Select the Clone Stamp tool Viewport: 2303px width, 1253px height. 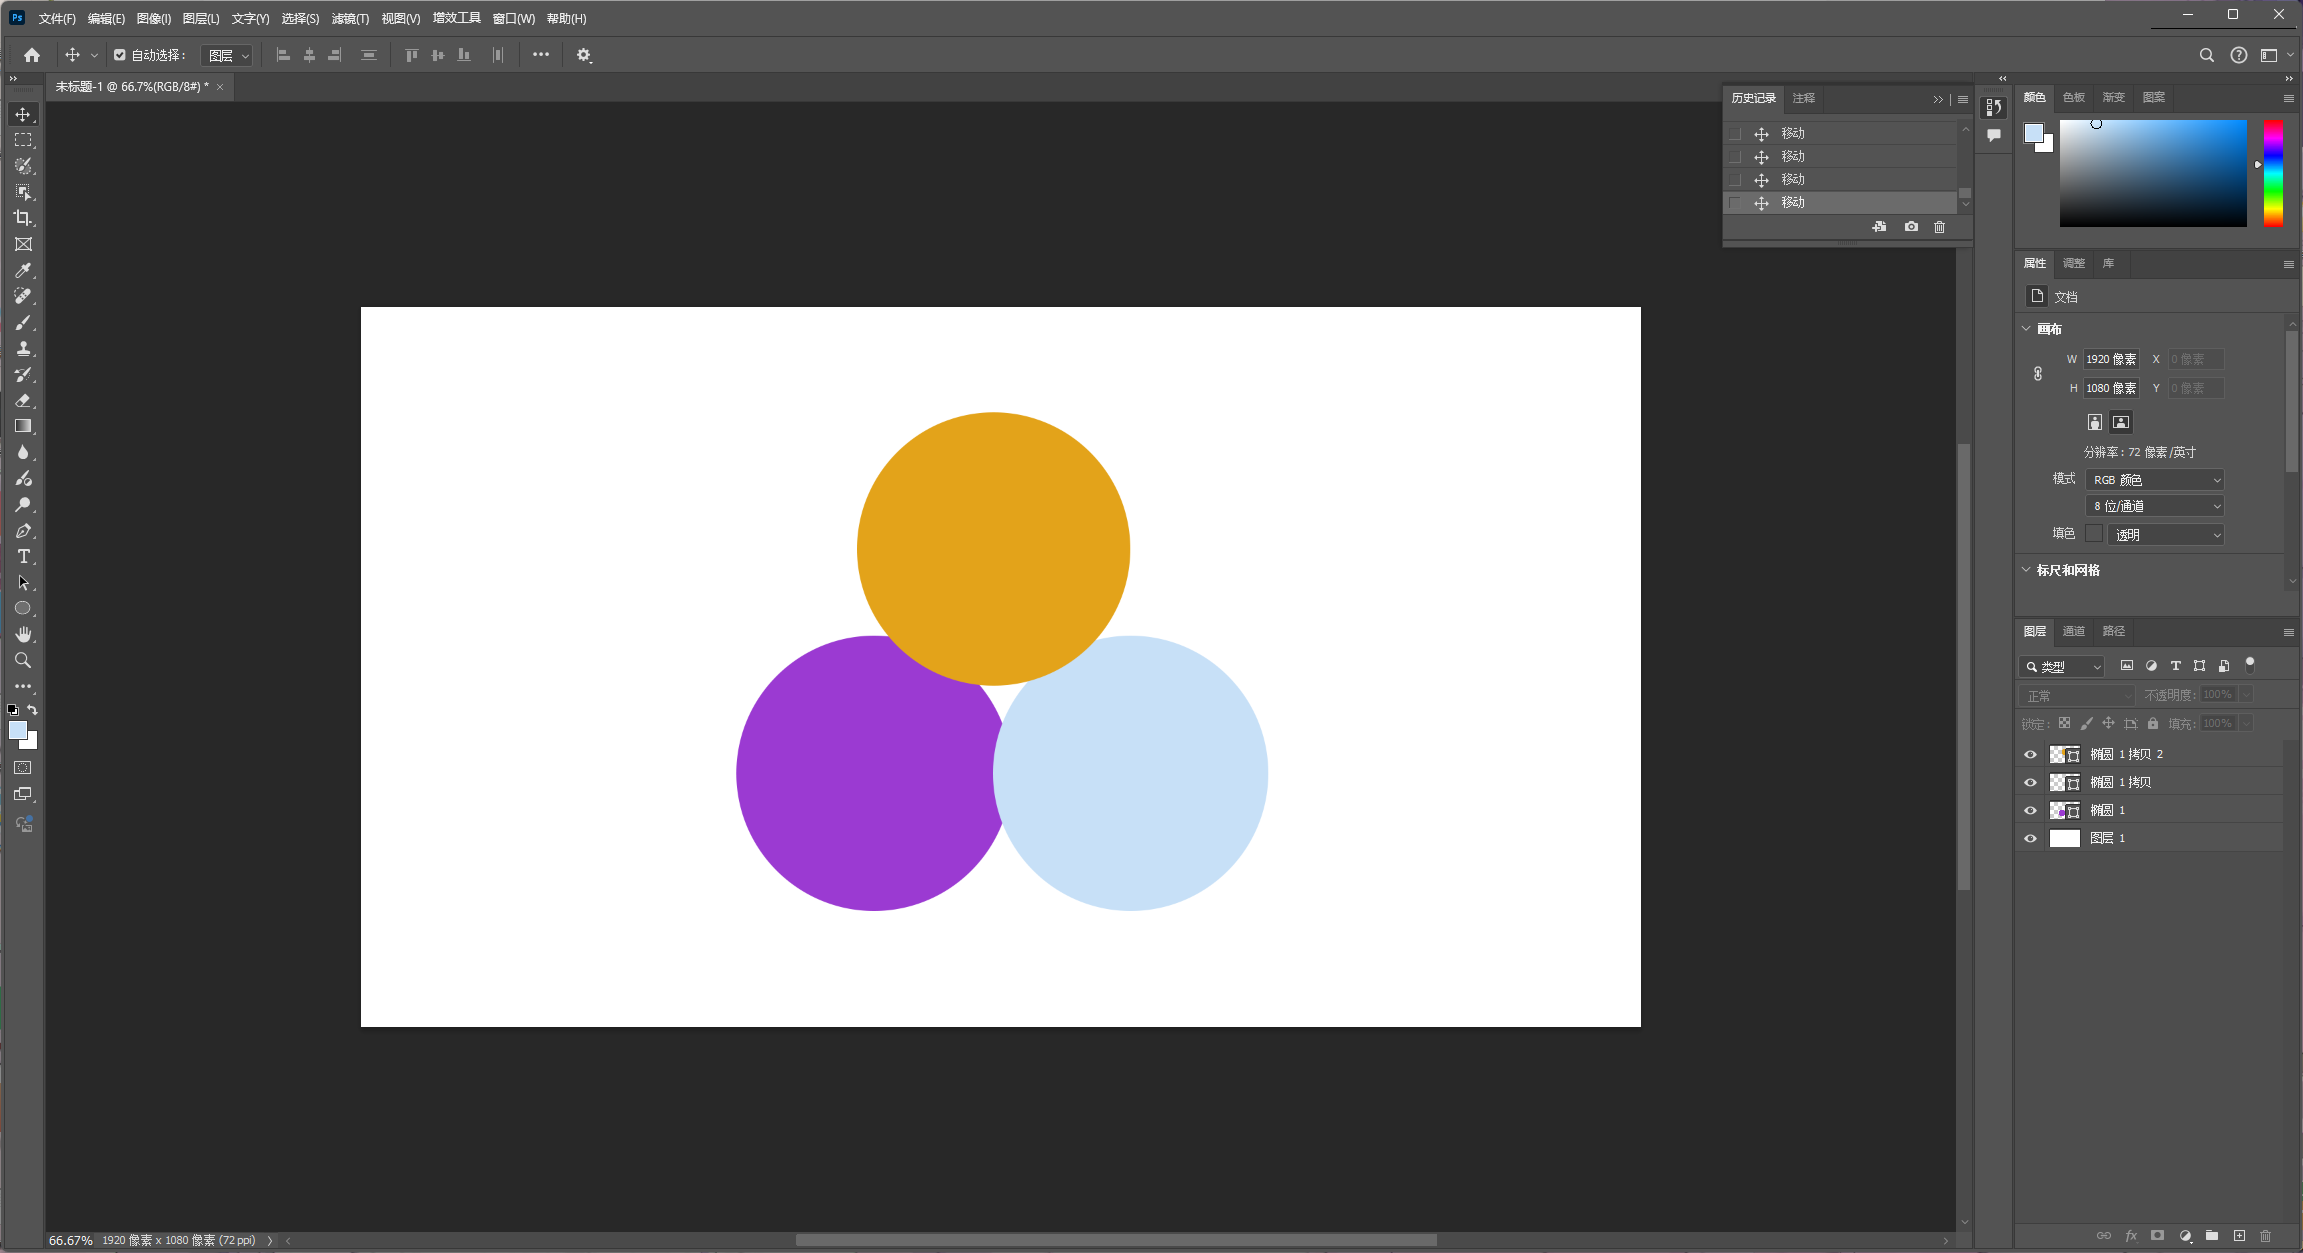point(23,349)
